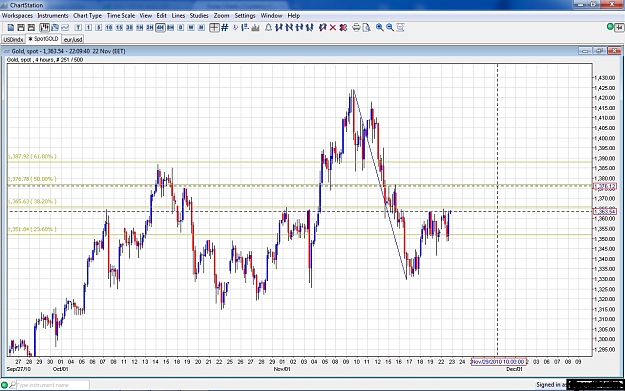Select the 15 minute time scale button
This screenshot has width=625, height=391.
click(x=119, y=28)
